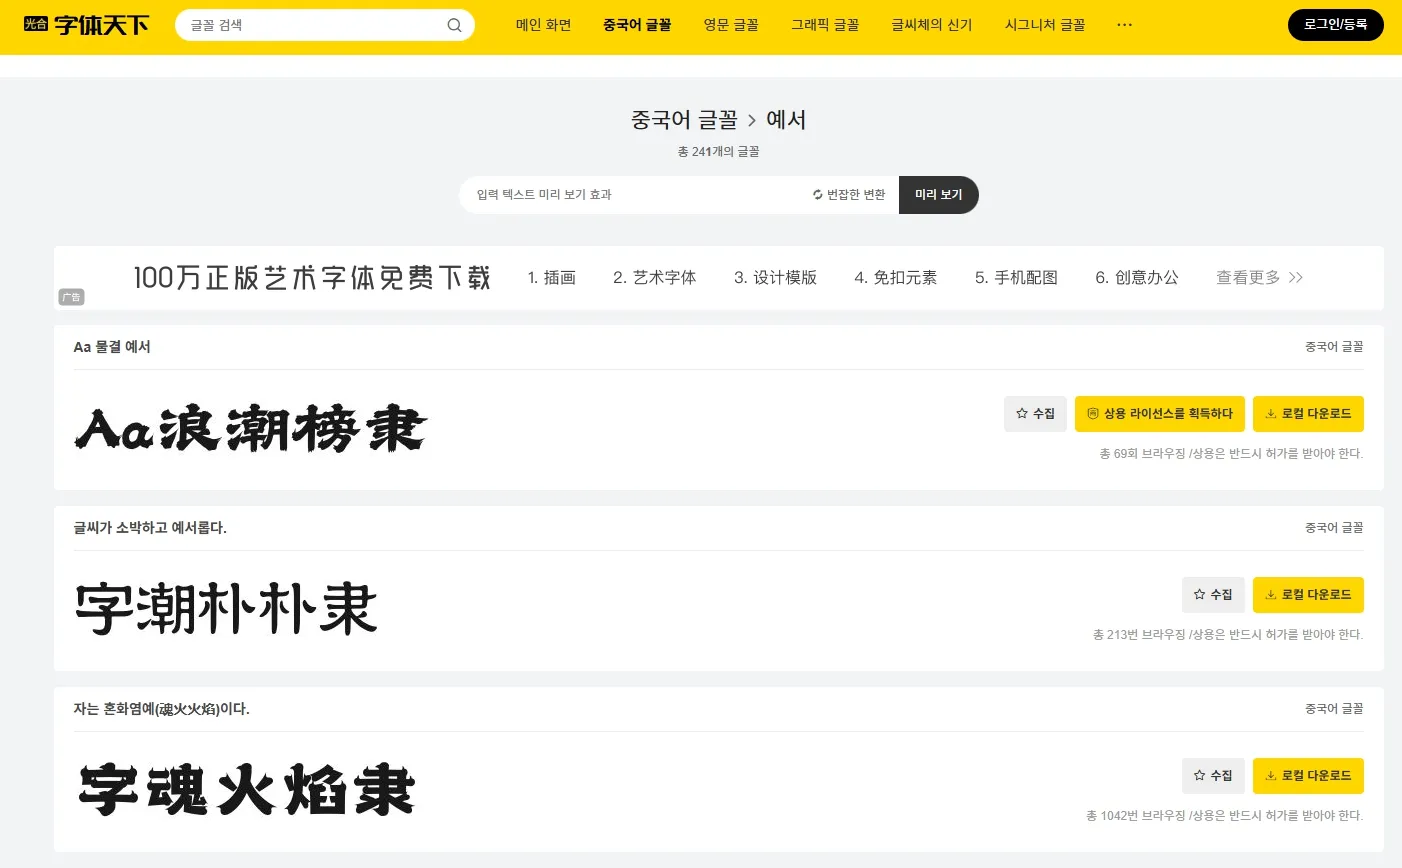The image size is (1402, 868).
Task: Click 상용 라이선스를 획득하다 button
Action: tap(1159, 414)
